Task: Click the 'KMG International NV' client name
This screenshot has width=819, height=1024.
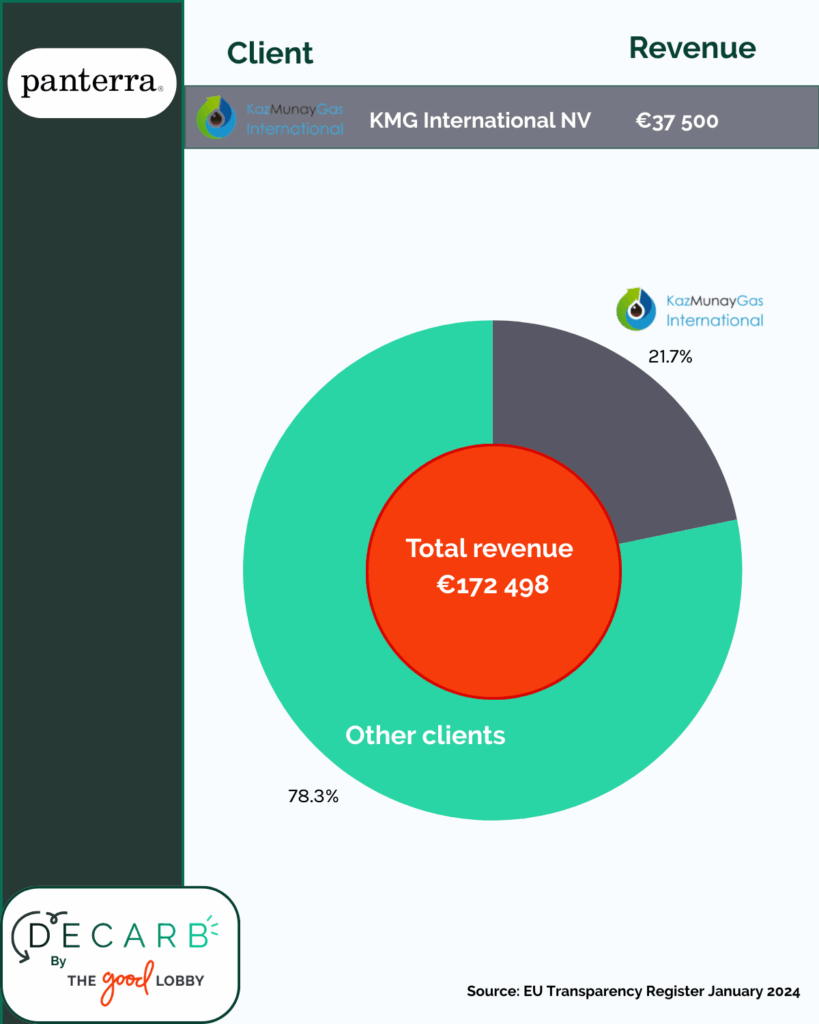Action: click(x=480, y=120)
